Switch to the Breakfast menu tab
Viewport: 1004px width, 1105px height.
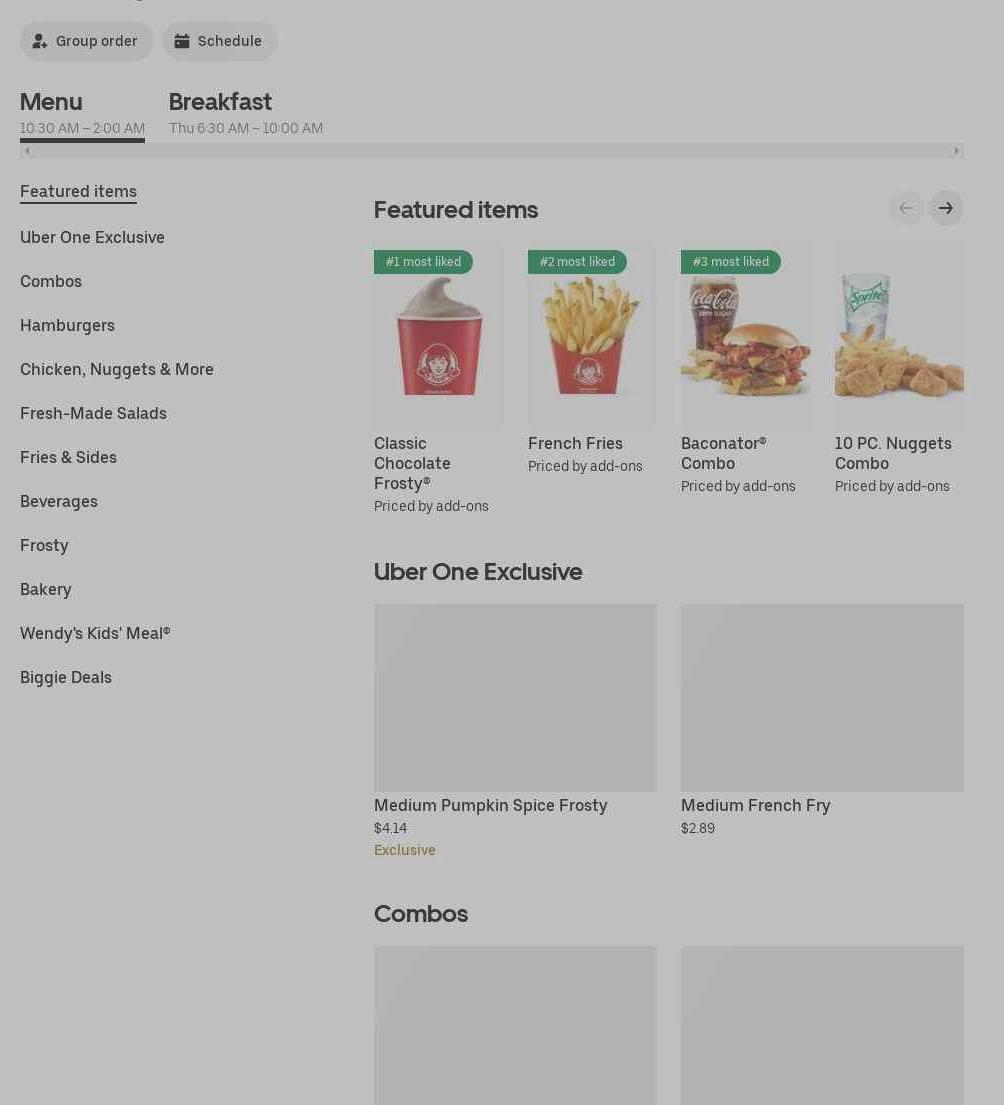coord(245,113)
